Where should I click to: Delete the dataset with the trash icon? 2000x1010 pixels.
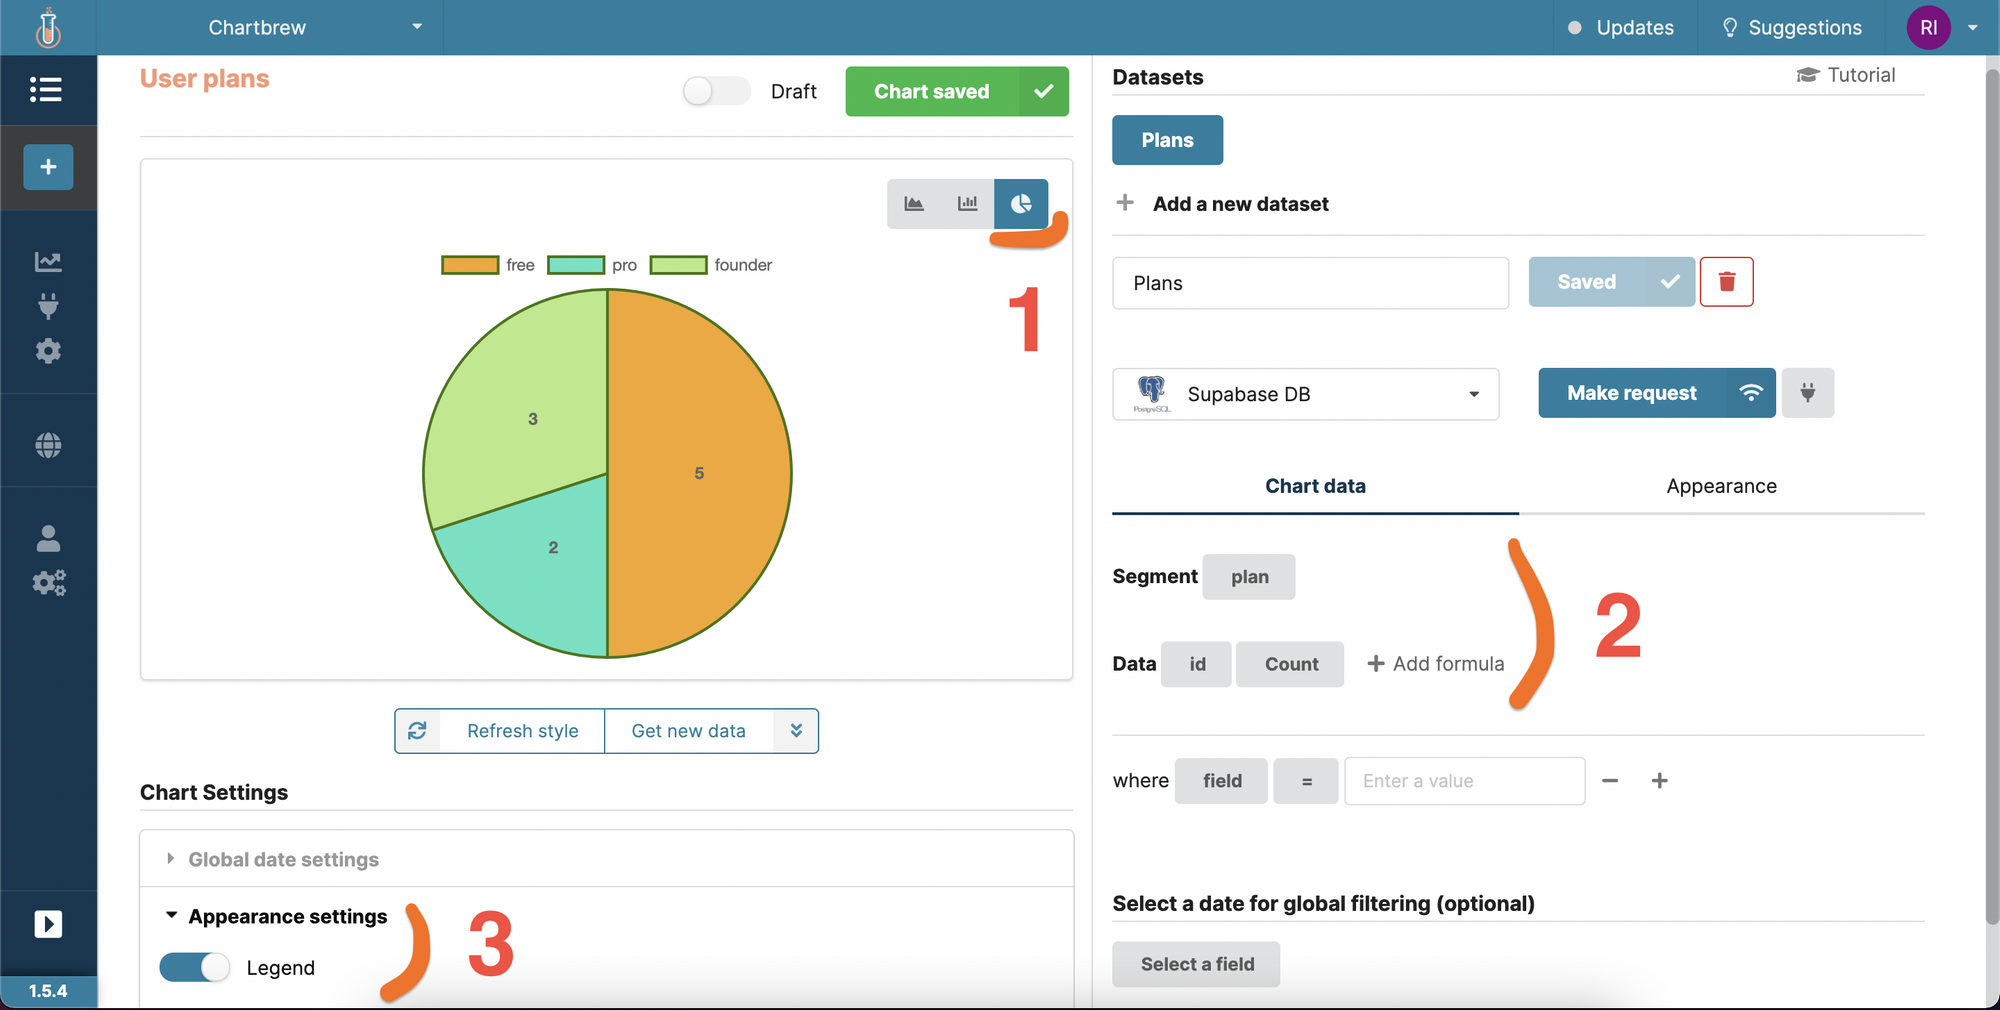tap(1727, 282)
